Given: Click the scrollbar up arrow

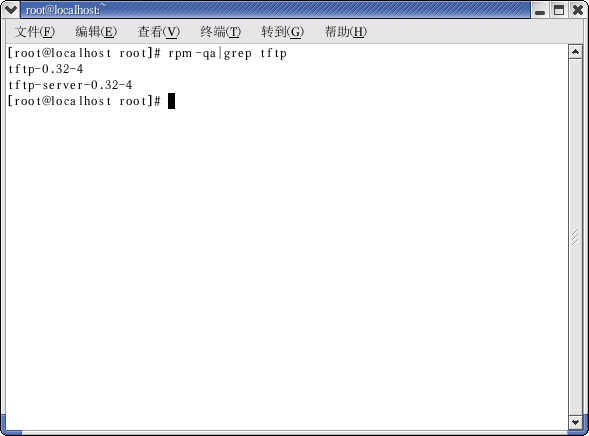Looking at the screenshot, I should point(575,52).
